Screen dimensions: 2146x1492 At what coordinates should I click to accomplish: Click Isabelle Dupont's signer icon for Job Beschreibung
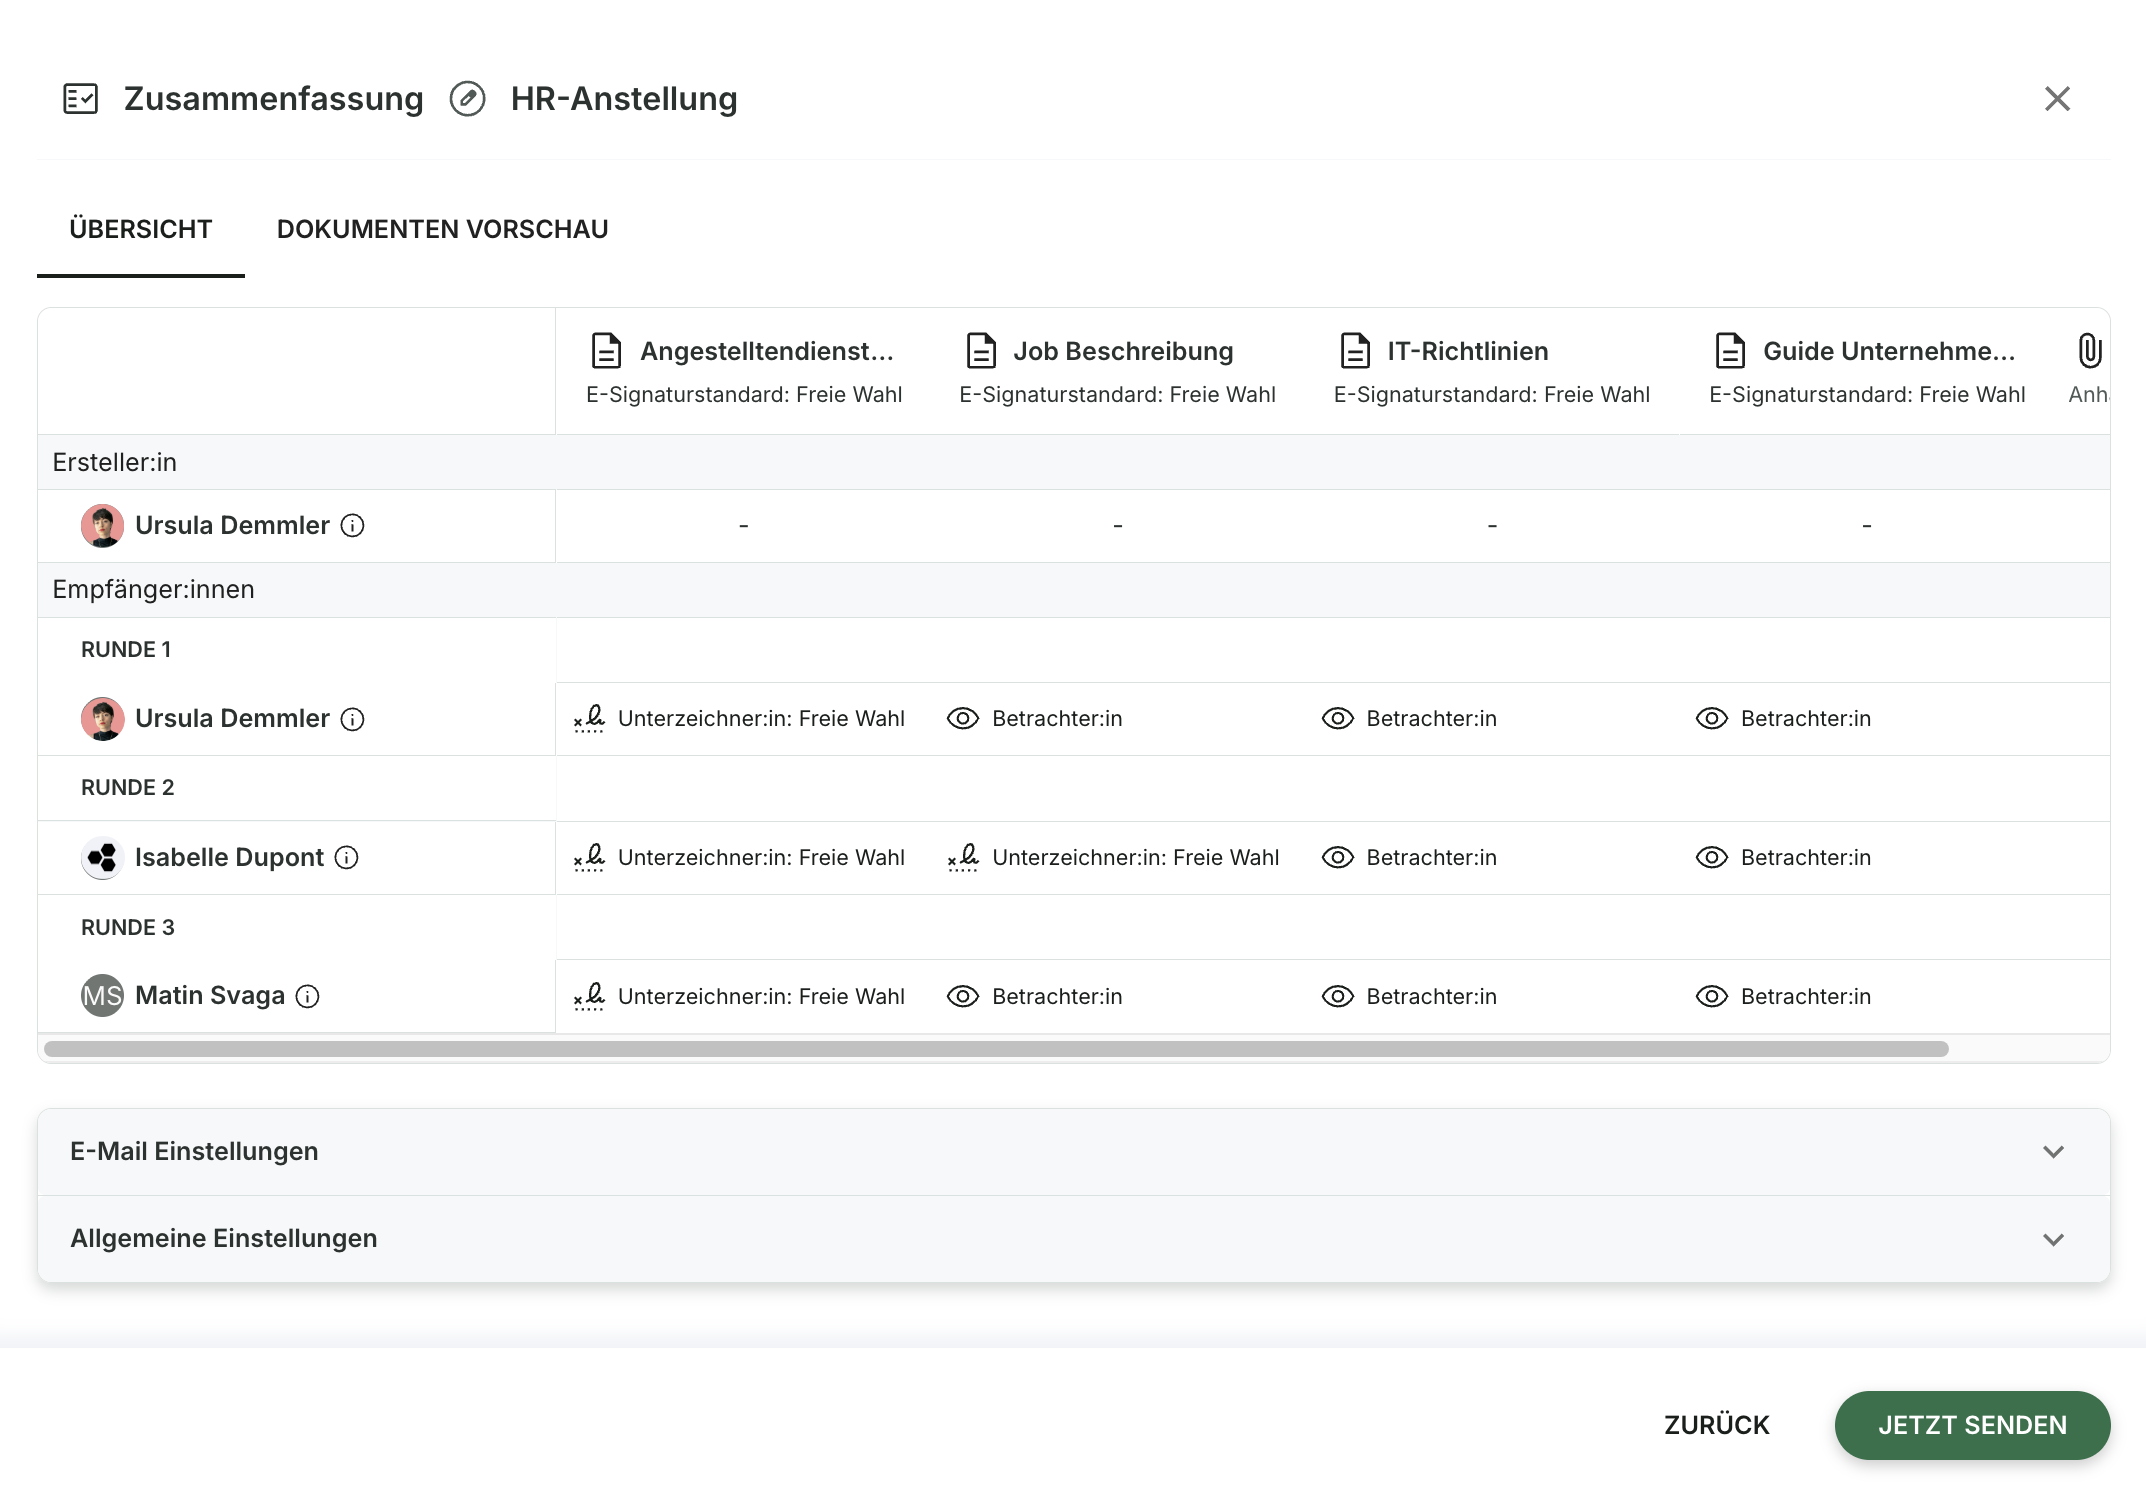963,858
